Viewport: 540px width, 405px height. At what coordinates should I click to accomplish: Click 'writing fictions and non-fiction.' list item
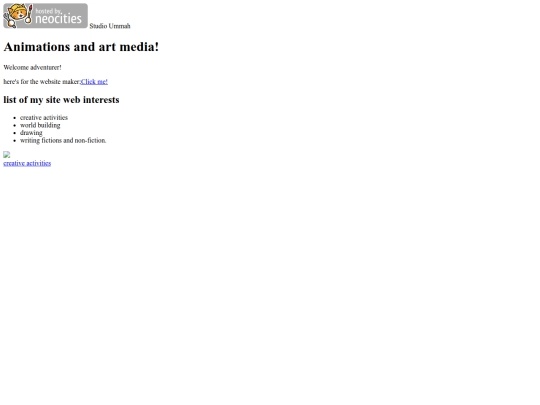pyautogui.click(x=63, y=140)
